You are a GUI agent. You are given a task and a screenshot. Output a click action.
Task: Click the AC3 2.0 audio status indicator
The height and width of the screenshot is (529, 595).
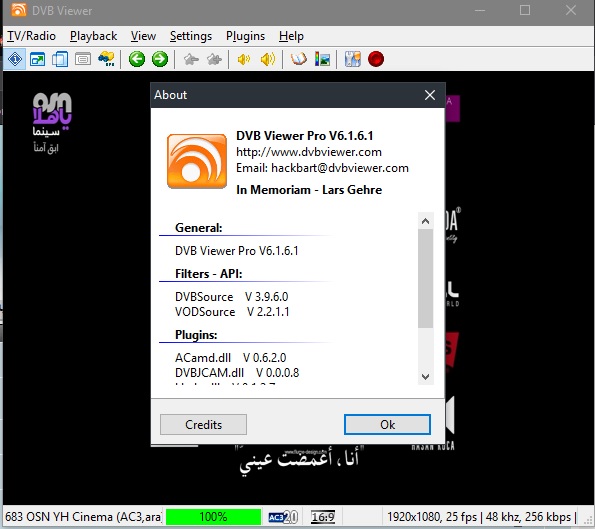point(283,517)
